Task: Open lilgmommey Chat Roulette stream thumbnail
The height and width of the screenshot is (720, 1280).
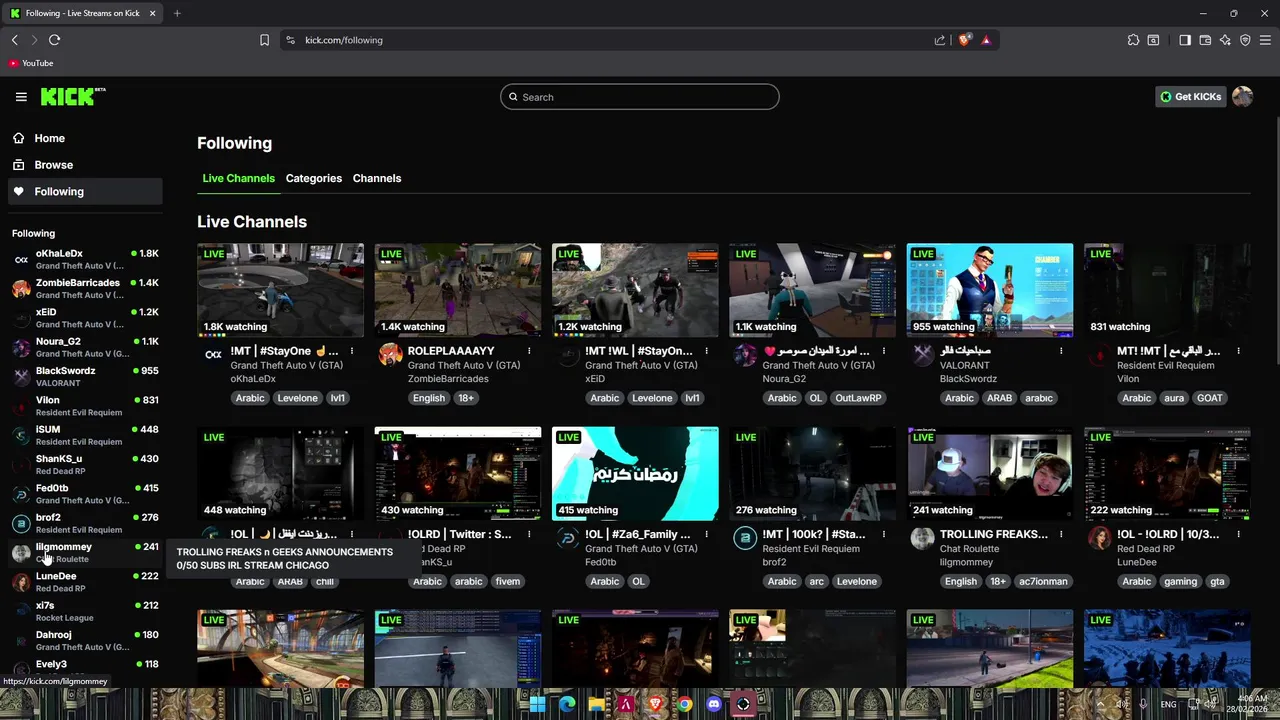Action: [990, 473]
